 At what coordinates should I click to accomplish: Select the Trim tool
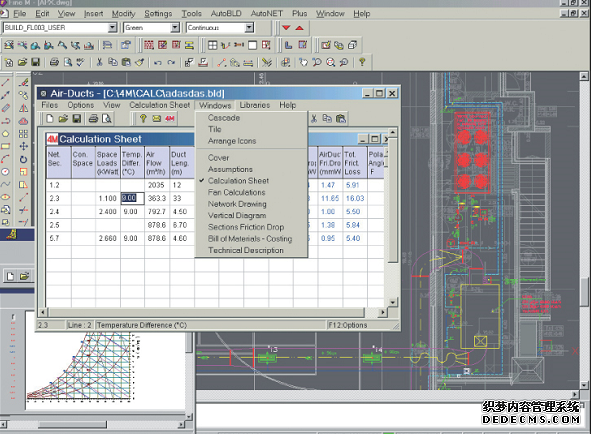[x=23, y=210]
